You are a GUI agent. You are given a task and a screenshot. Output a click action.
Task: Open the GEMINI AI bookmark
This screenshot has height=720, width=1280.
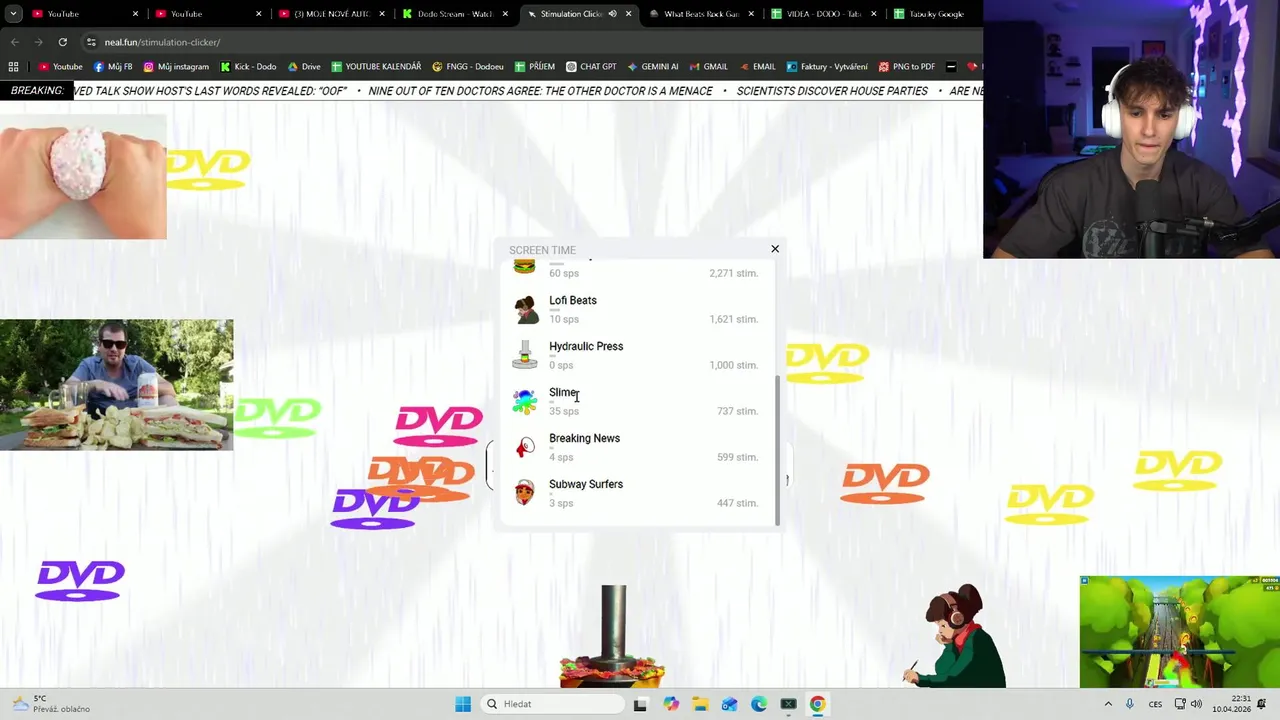[653, 67]
